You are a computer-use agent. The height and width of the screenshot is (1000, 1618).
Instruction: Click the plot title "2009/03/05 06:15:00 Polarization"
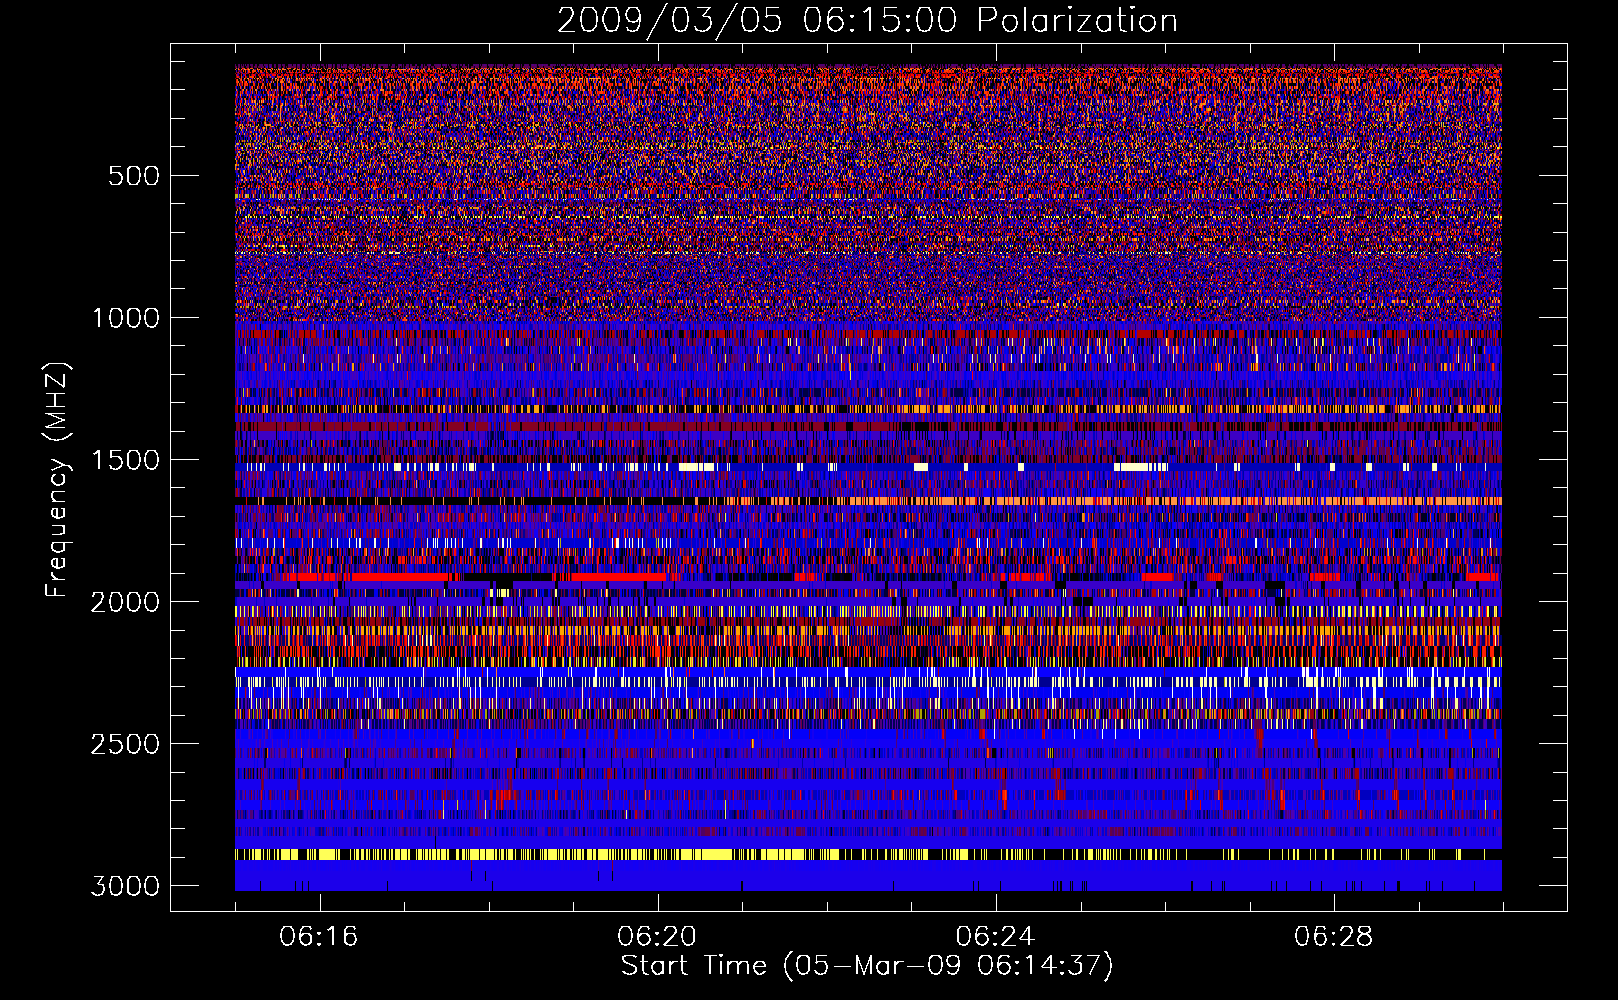tap(867, 21)
